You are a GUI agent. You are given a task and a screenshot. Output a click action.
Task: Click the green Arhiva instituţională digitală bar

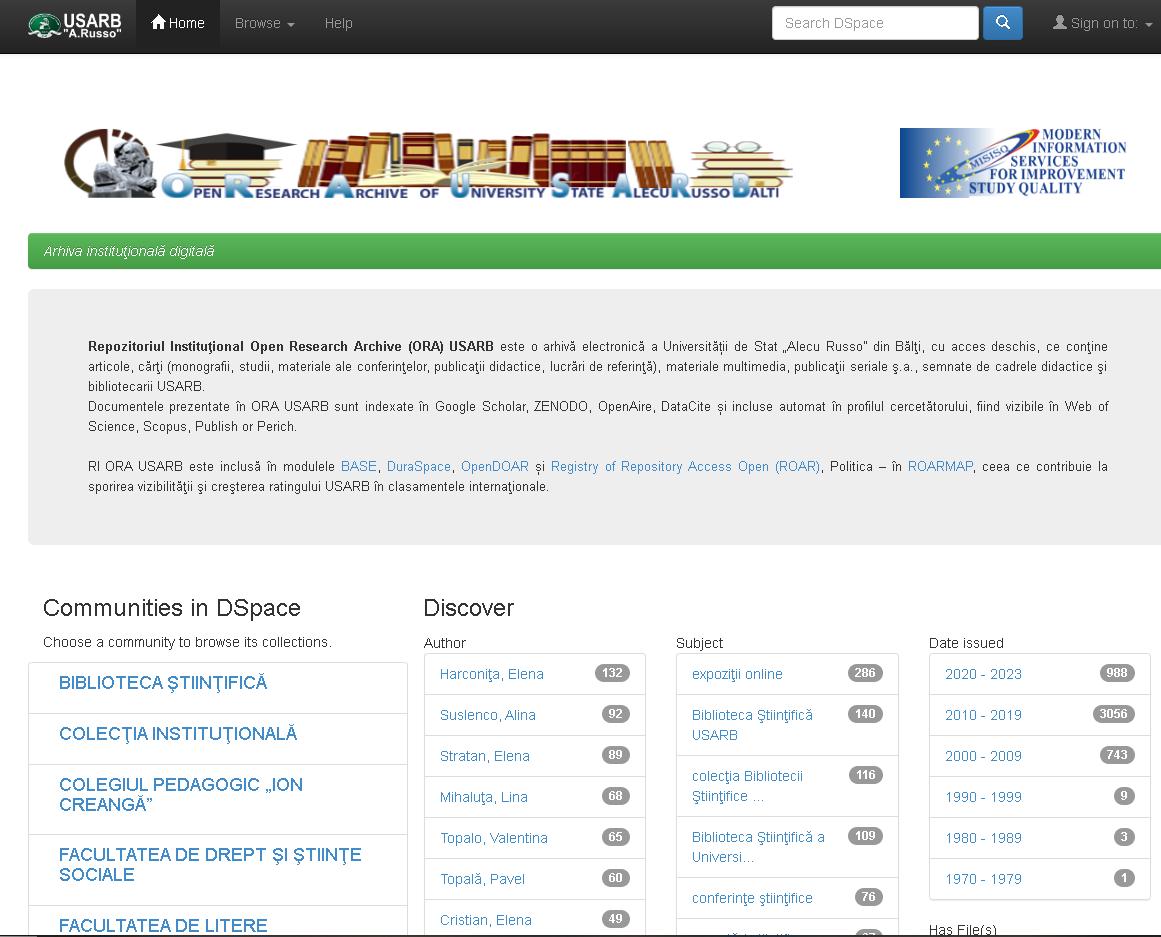pos(595,251)
